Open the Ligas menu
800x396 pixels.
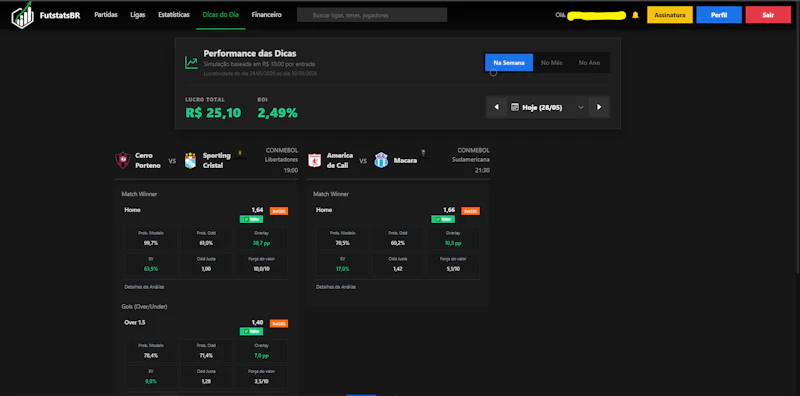coord(138,15)
